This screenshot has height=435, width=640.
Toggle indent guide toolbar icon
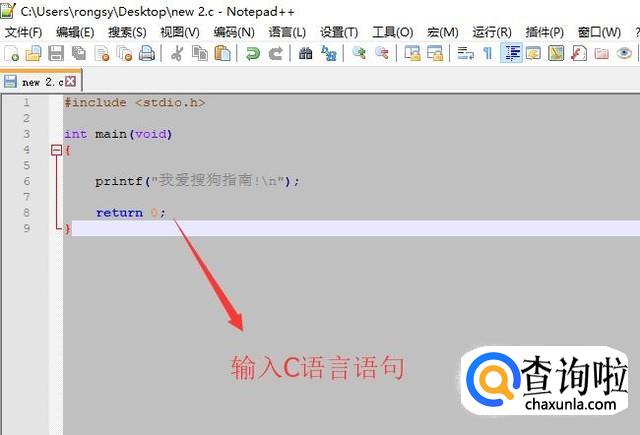click(x=511, y=53)
